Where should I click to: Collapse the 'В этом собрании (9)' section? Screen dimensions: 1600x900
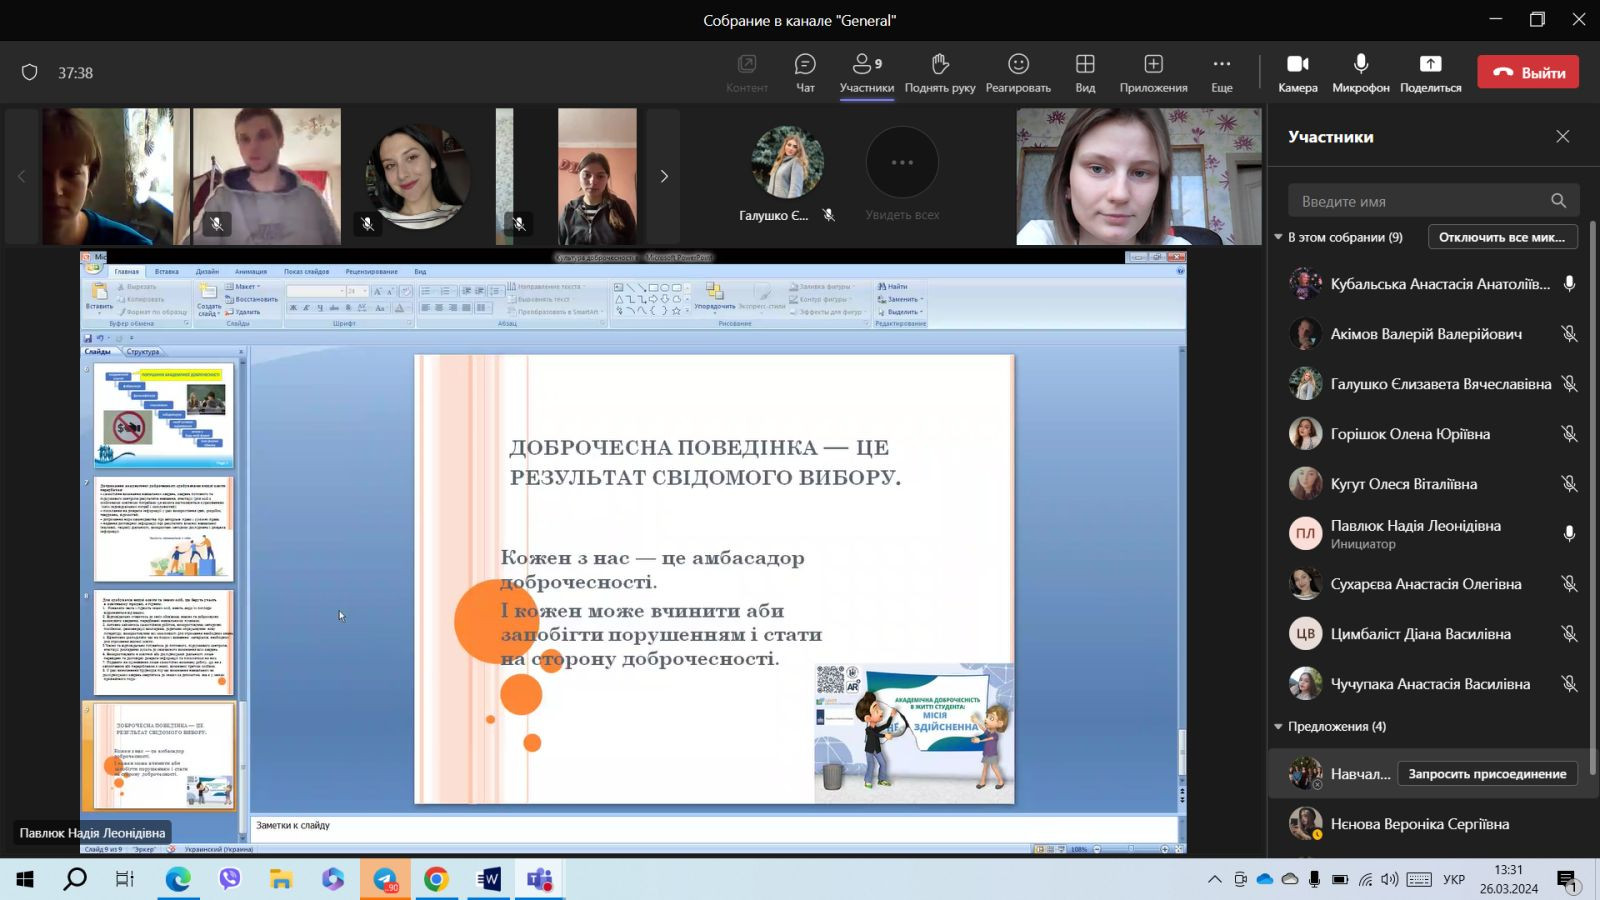coord(1278,237)
